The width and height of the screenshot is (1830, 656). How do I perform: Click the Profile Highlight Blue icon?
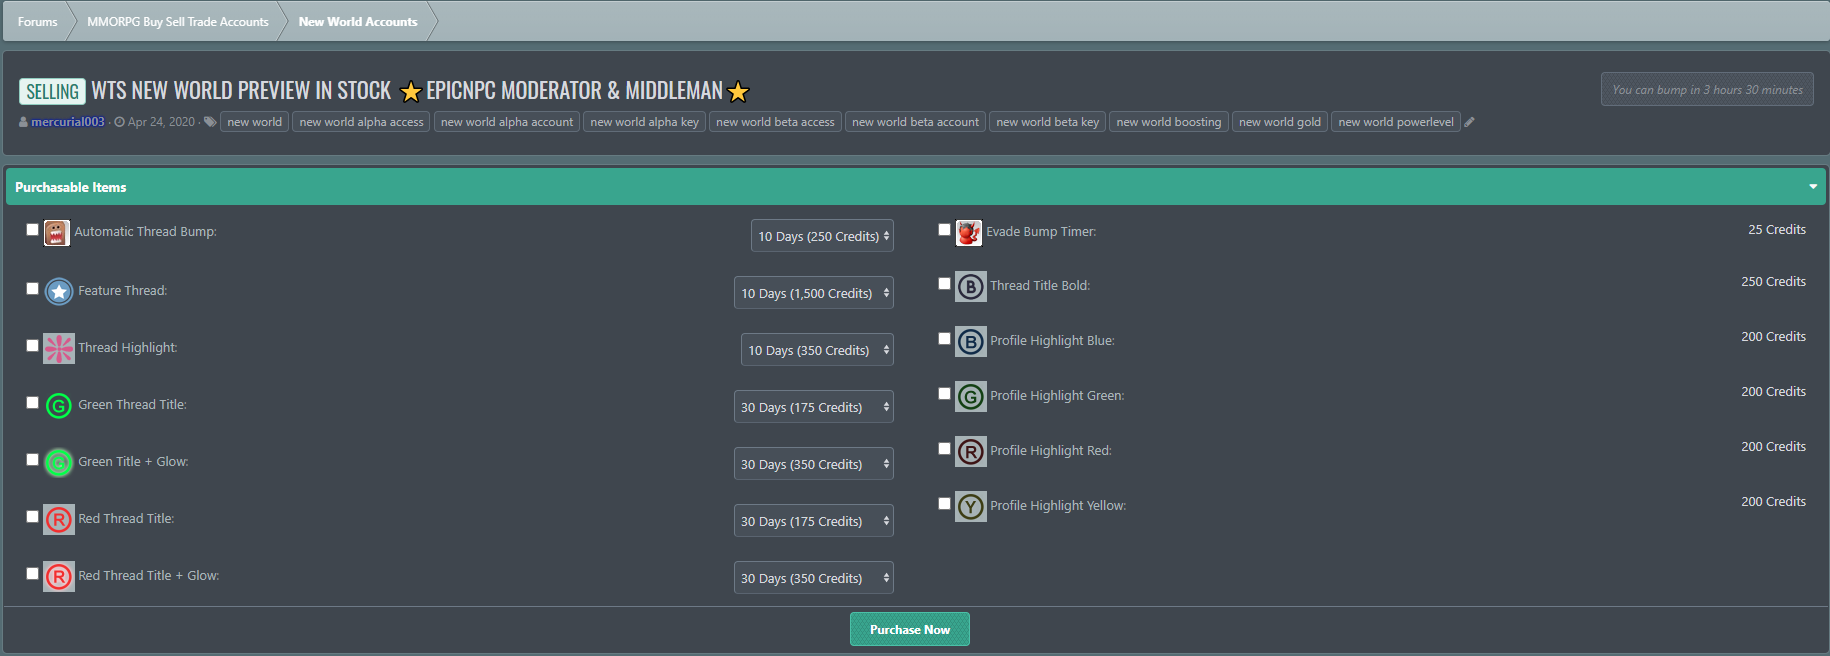coord(971,342)
